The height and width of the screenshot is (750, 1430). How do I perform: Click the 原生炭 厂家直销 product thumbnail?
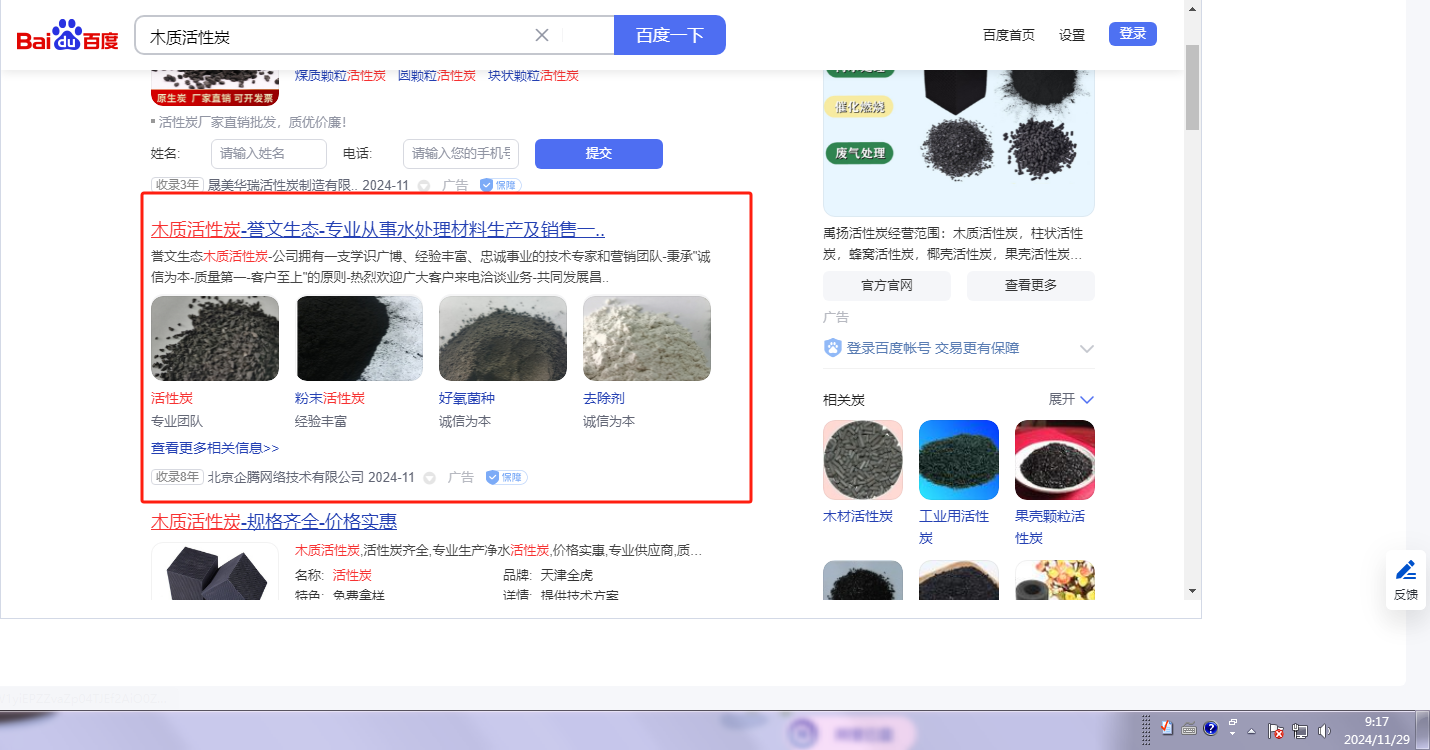click(x=215, y=86)
